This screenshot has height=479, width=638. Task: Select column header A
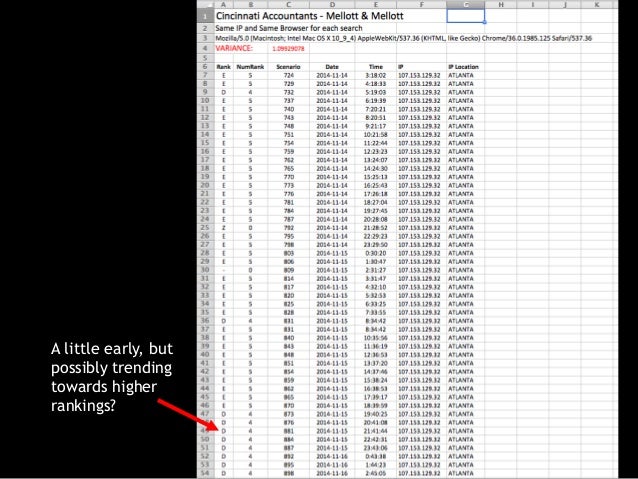click(x=223, y=4)
